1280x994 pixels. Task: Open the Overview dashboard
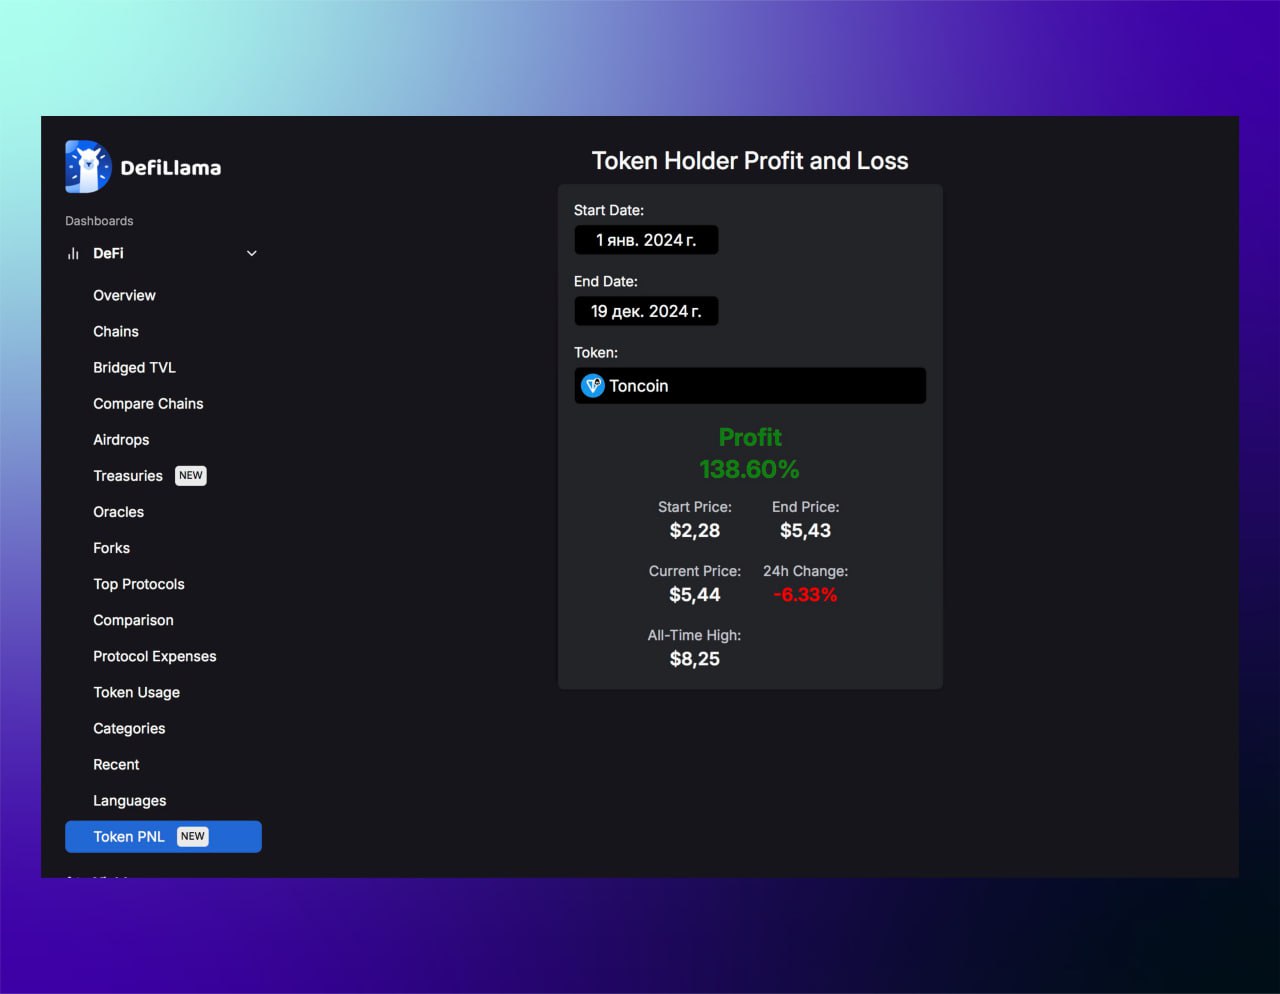[124, 296]
